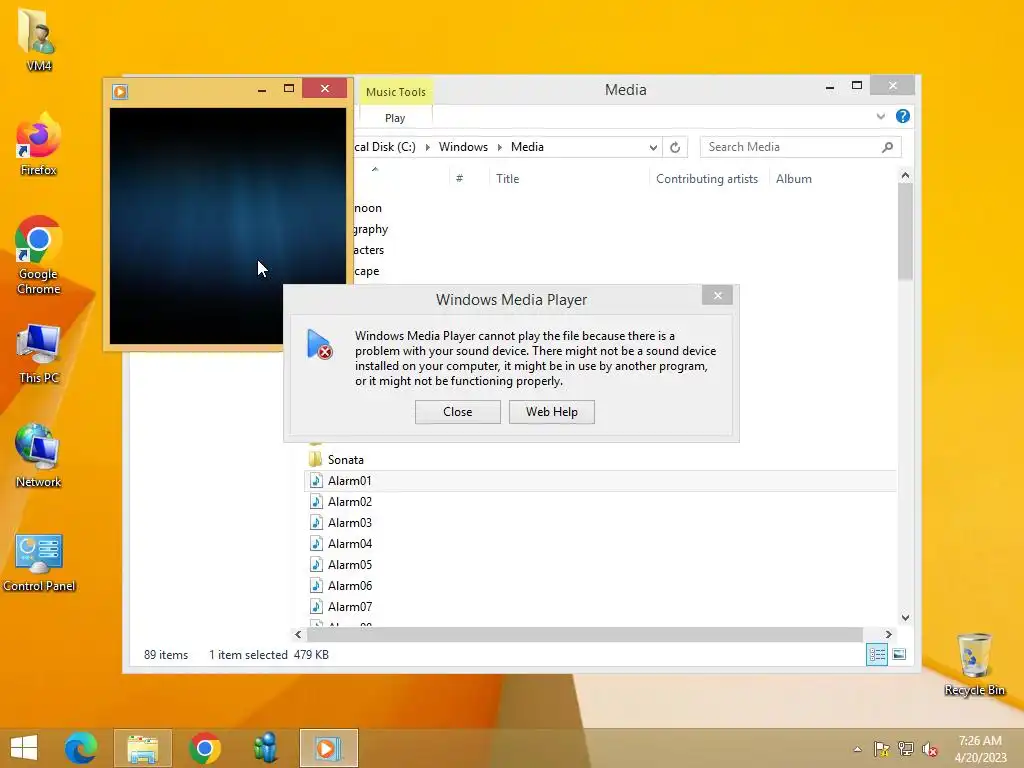Screen dimensions: 1024x768
Task: Select the Alarm03 file
Action: pos(349,522)
